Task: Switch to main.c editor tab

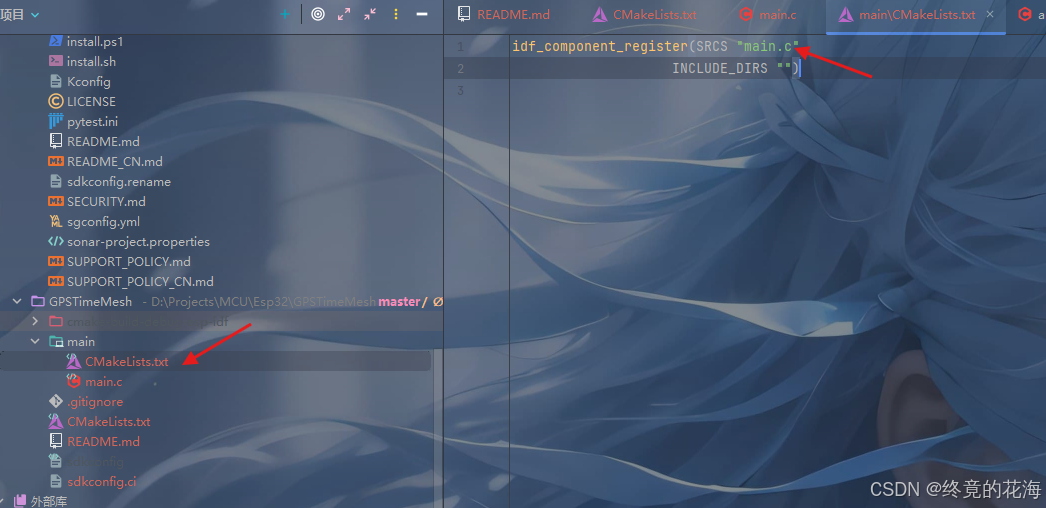Action: click(x=768, y=15)
